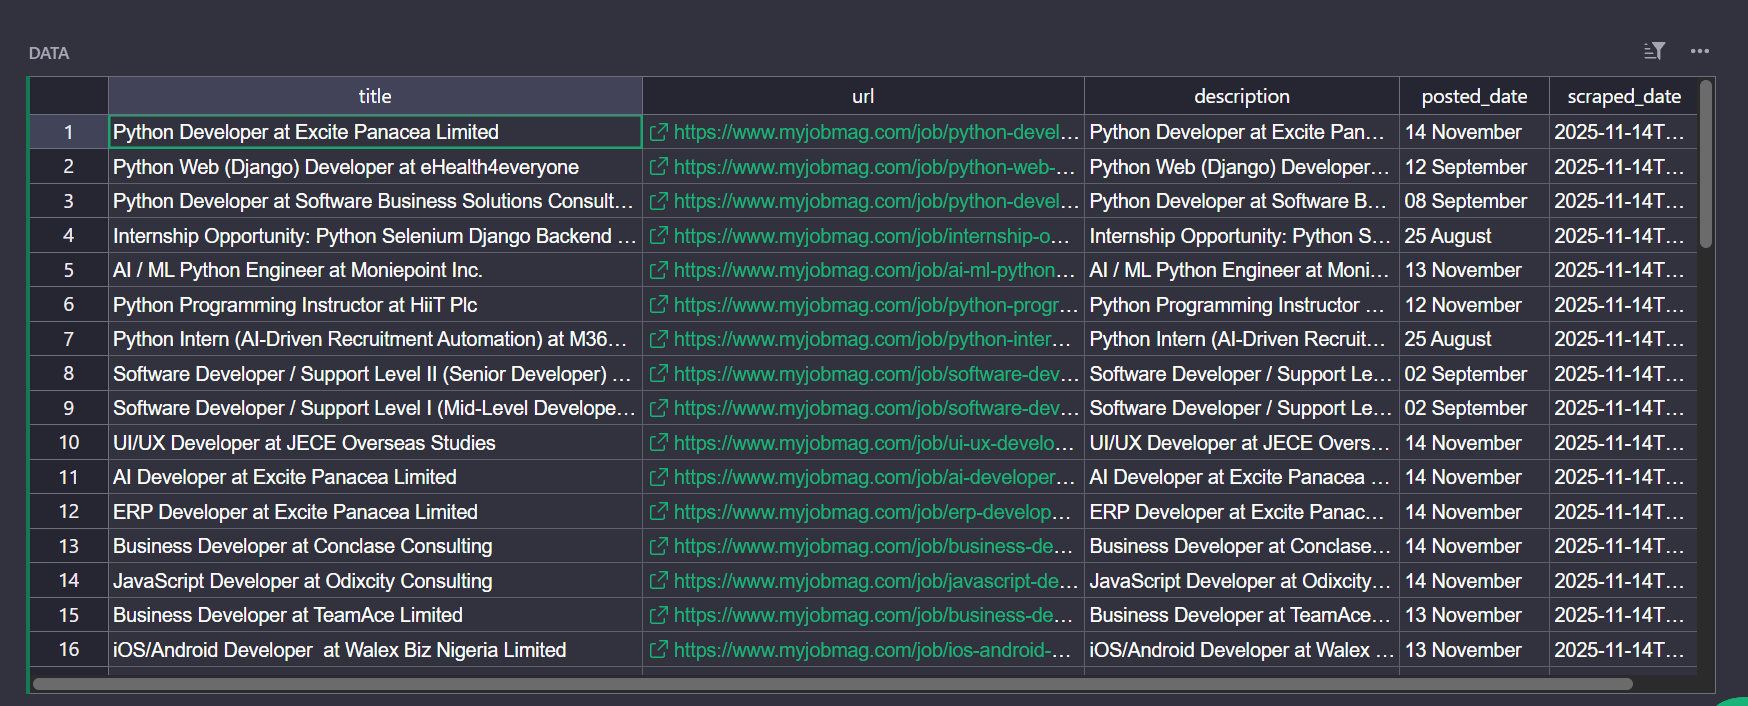Viewport: 1748px width, 706px height.
Task: Open the python-web job URL in row 2
Action: pos(875,167)
